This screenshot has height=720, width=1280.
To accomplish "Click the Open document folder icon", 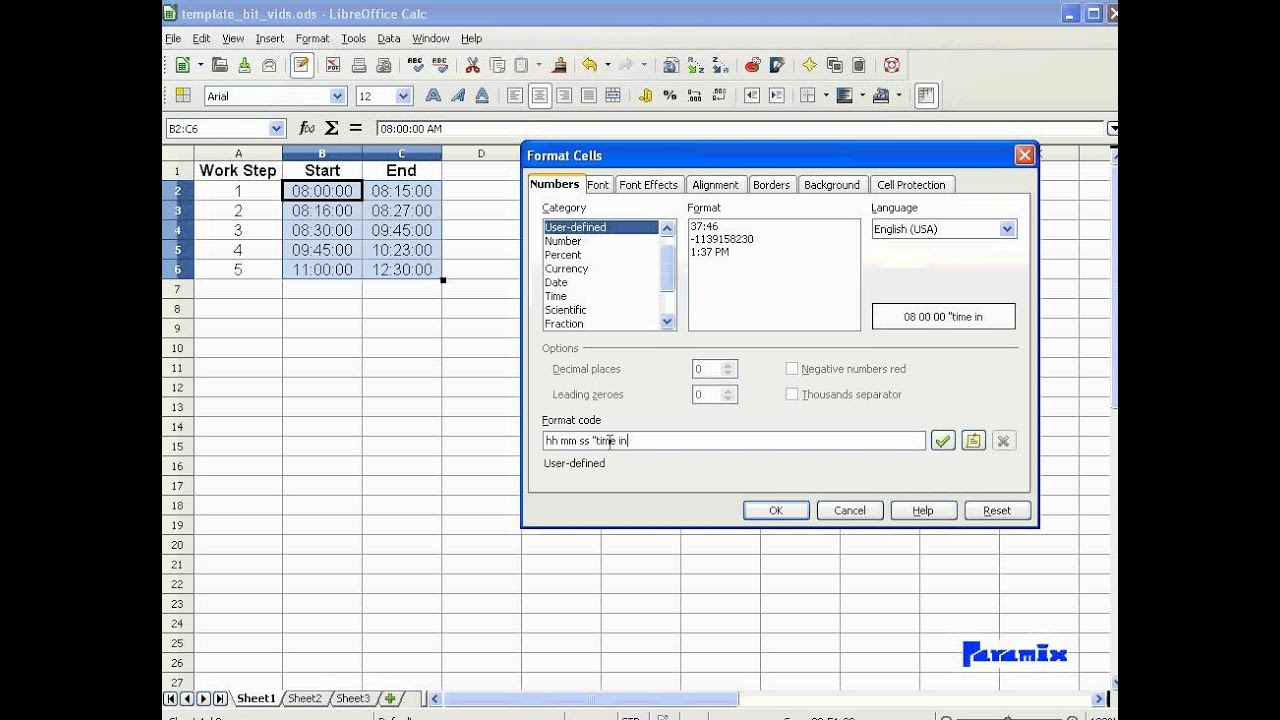I will point(220,65).
